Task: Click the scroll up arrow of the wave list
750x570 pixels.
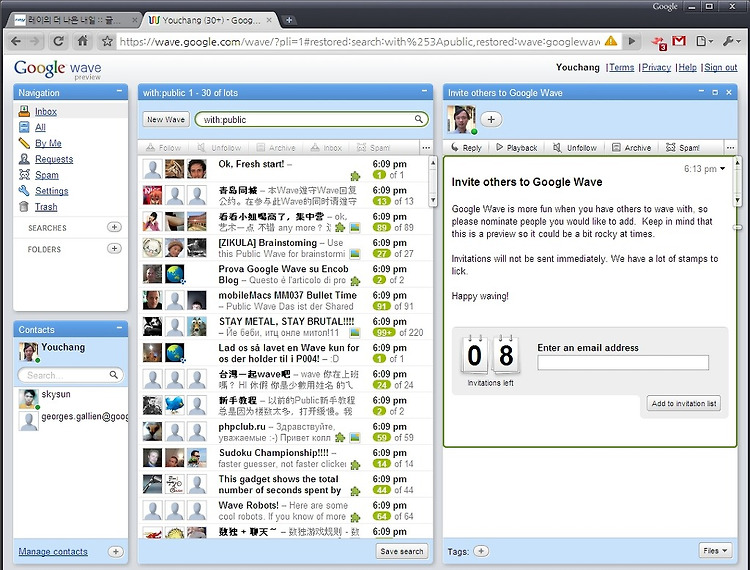Action: coord(432,163)
